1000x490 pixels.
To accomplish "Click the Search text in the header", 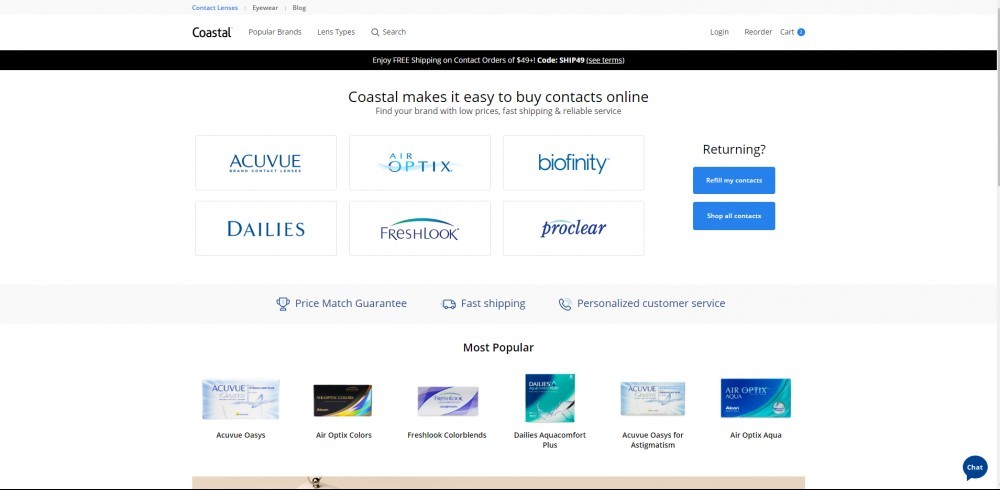I will tap(394, 32).
